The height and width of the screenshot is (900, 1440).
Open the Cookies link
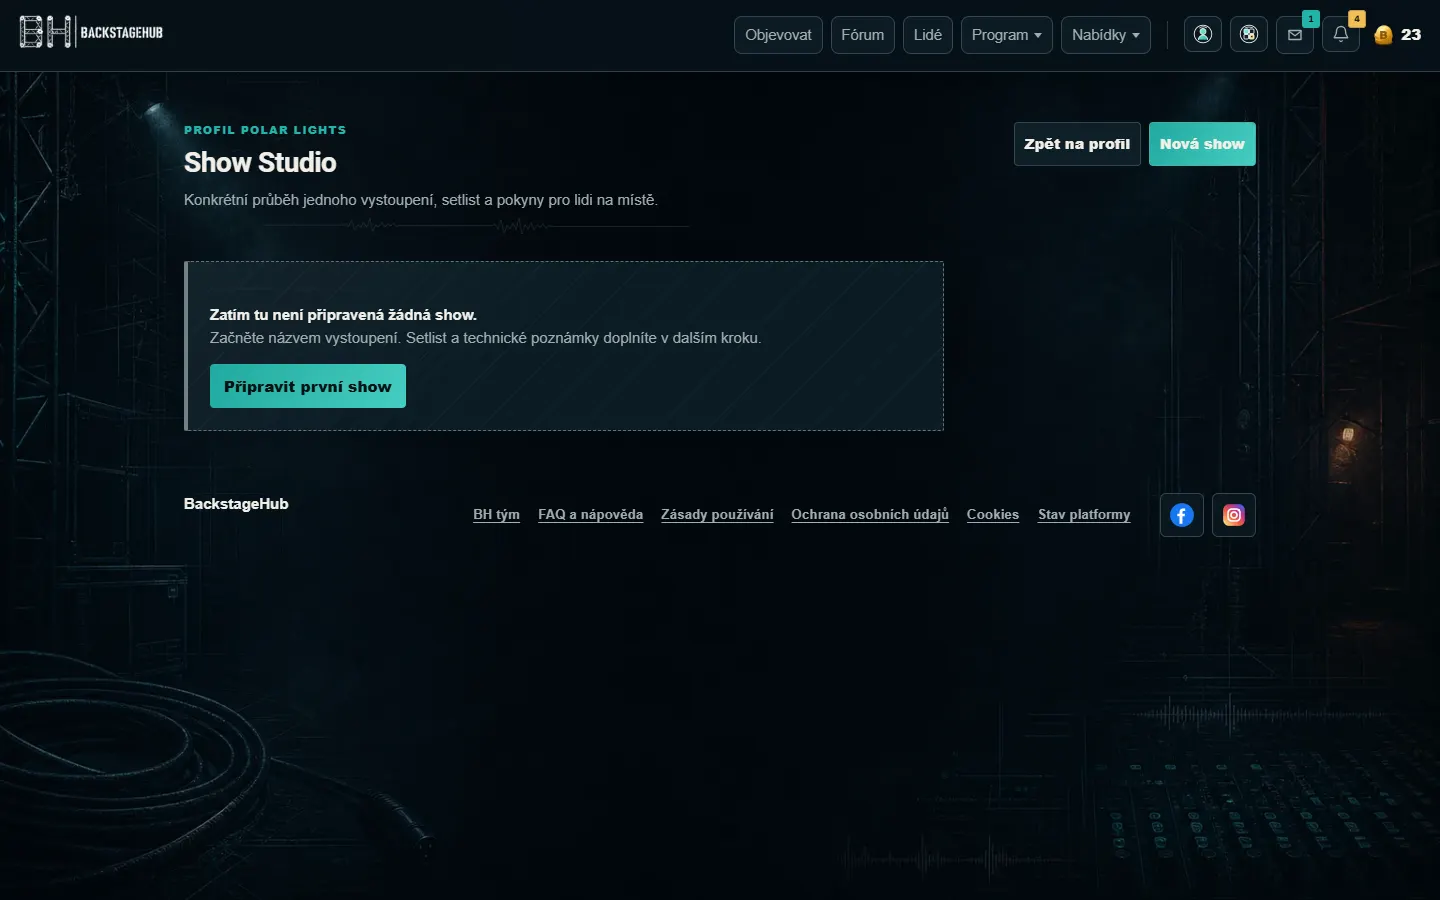(993, 514)
